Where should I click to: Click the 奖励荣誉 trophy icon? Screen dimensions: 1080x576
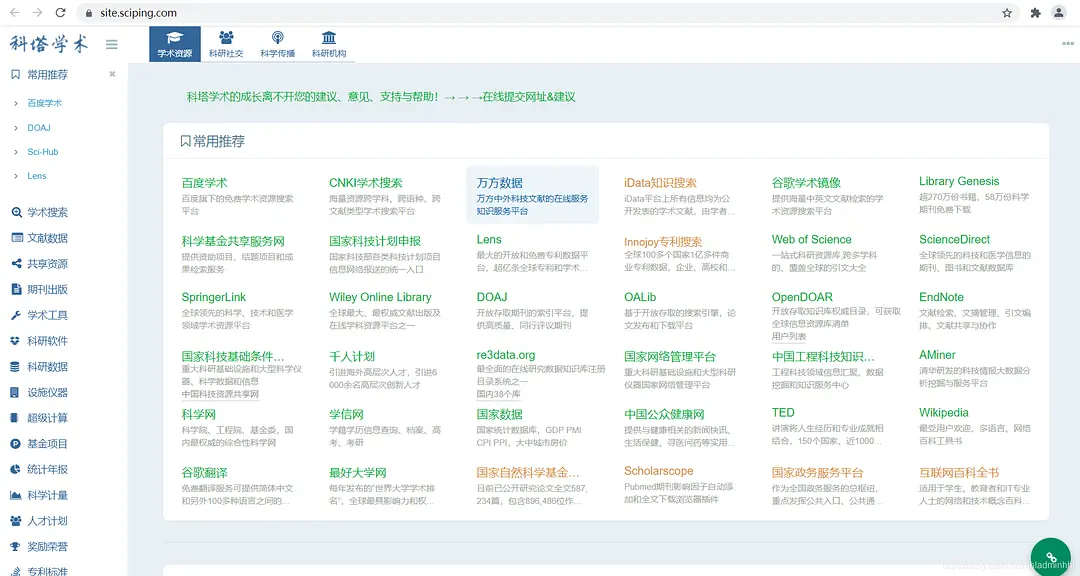coord(16,547)
